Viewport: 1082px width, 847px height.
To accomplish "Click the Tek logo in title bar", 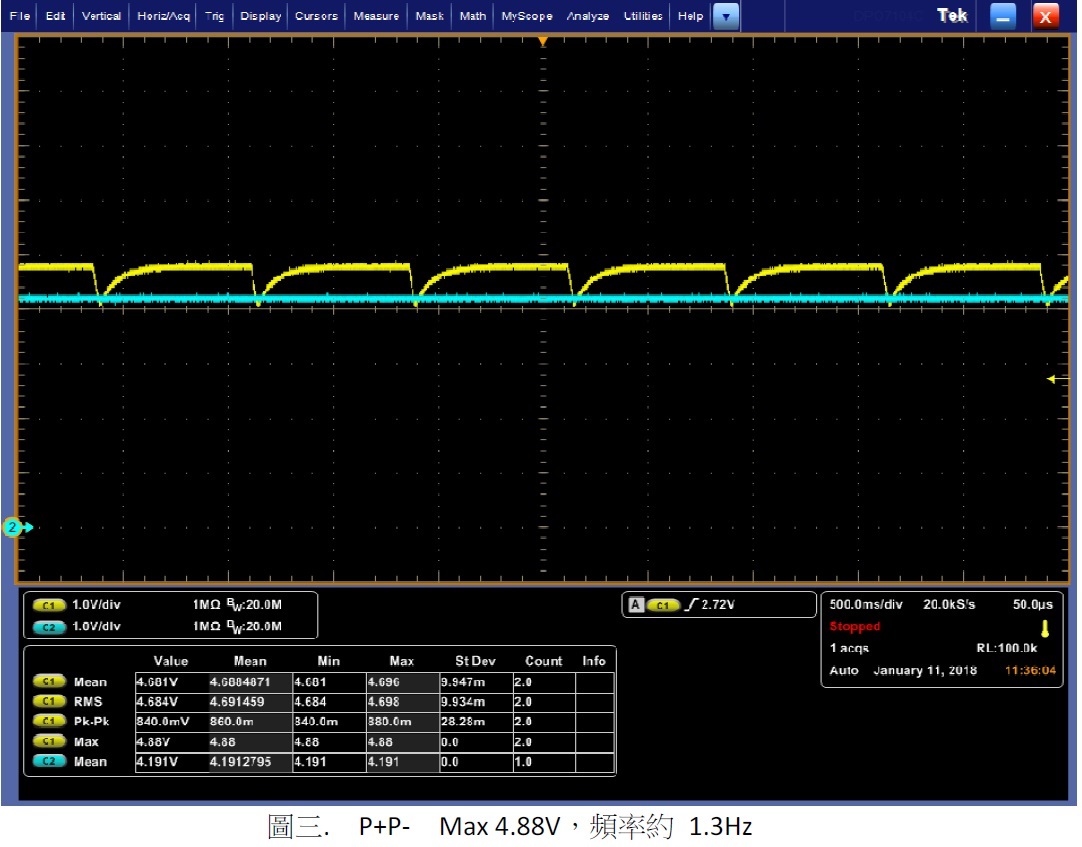I will click(x=952, y=16).
